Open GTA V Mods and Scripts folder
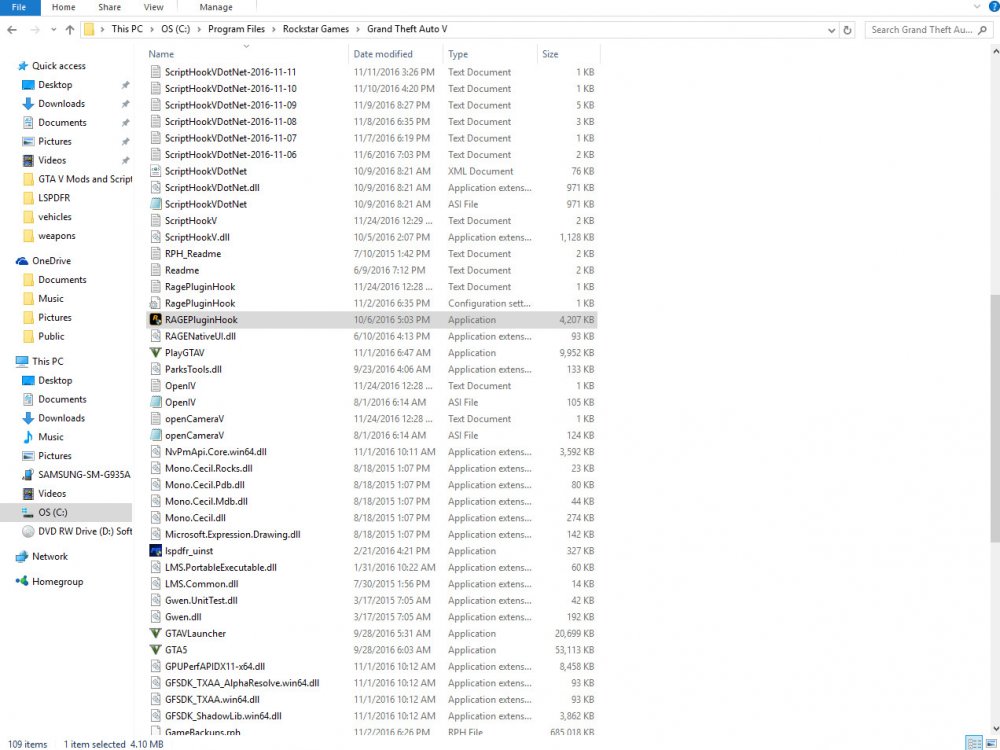Screen dimensions: 1000x750 78,179
